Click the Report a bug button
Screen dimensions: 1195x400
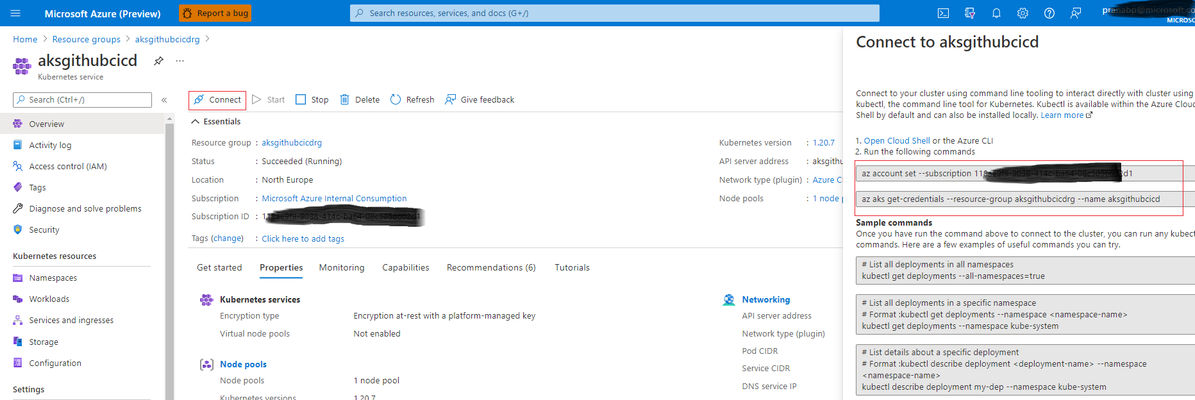click(215, 14)
